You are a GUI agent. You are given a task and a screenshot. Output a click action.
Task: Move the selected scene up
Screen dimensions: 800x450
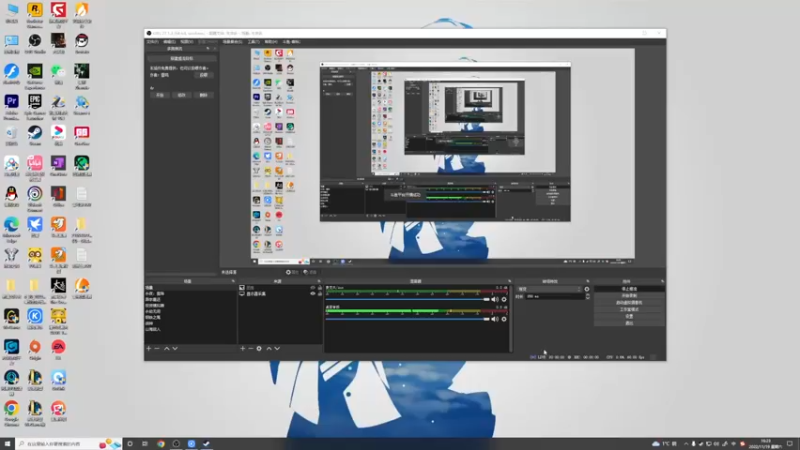pos(166,348)
